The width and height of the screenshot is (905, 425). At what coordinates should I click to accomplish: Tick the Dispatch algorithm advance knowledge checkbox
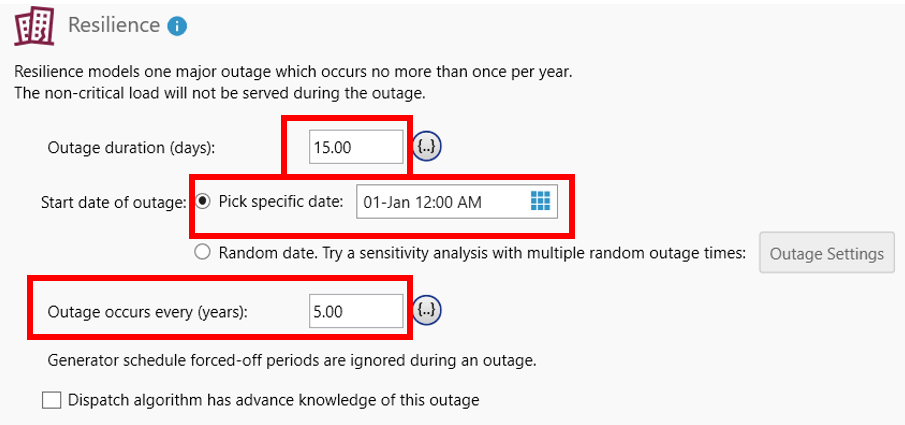pos(52,400)
